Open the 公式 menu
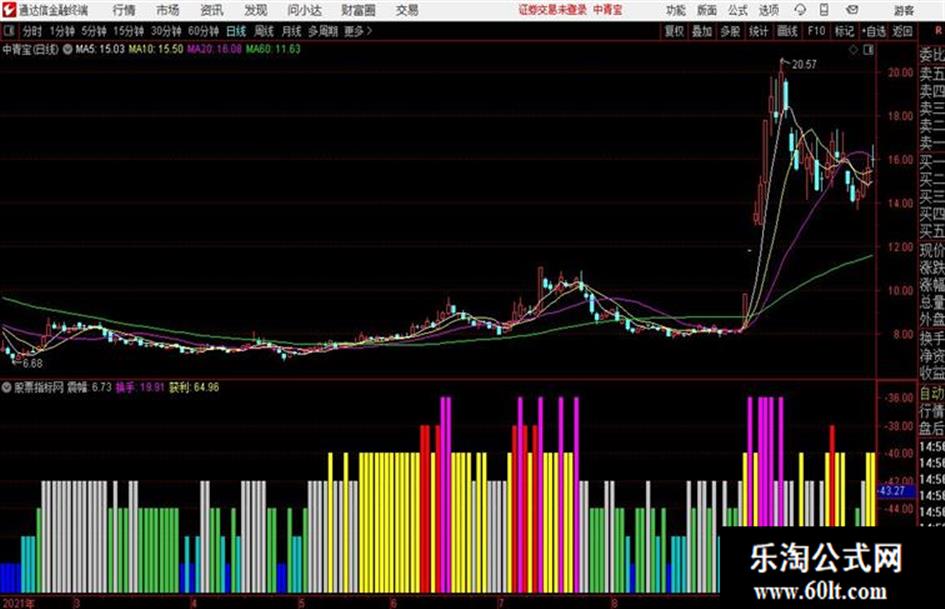945x609 pixels. point(738,10)
